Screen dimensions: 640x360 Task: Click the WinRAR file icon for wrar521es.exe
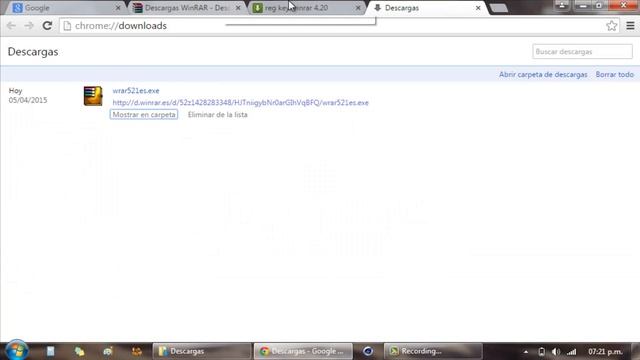[x=93, y=96]
